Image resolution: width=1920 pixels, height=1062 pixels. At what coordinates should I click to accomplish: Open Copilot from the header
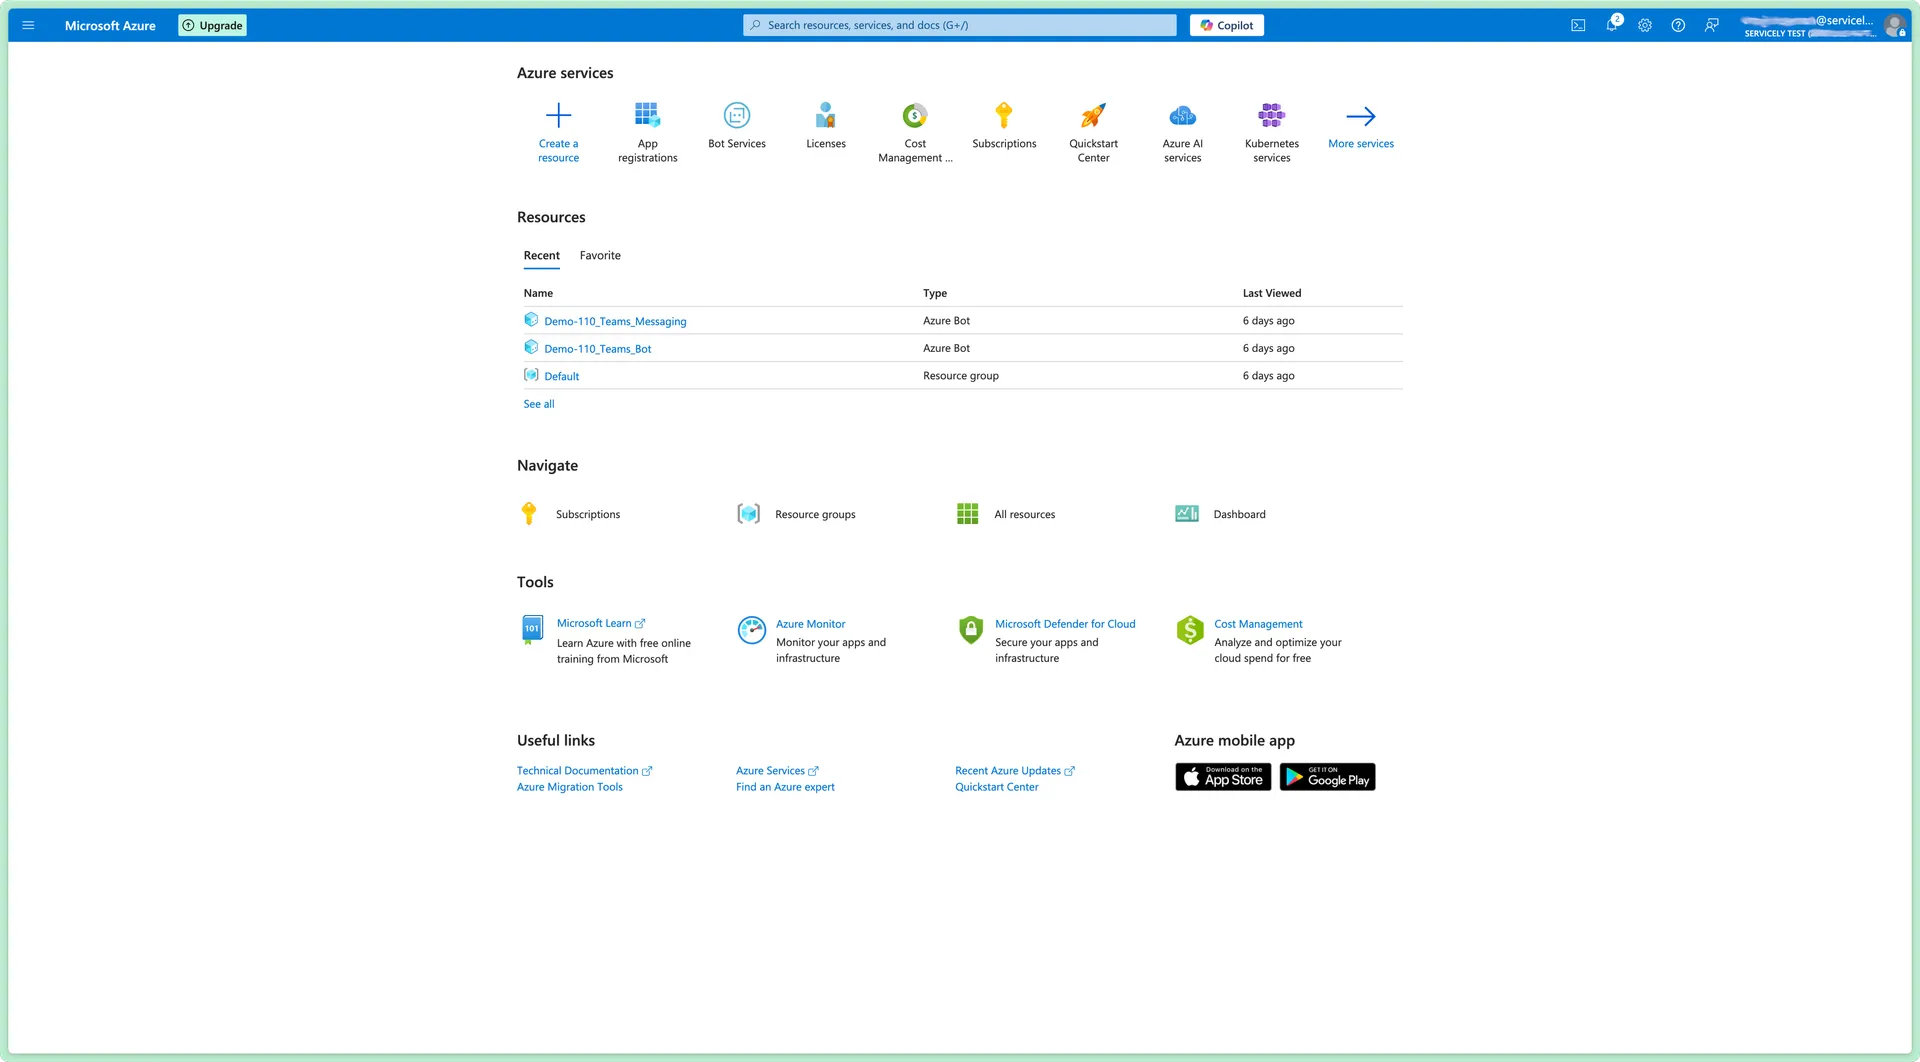click(1227, 25)
